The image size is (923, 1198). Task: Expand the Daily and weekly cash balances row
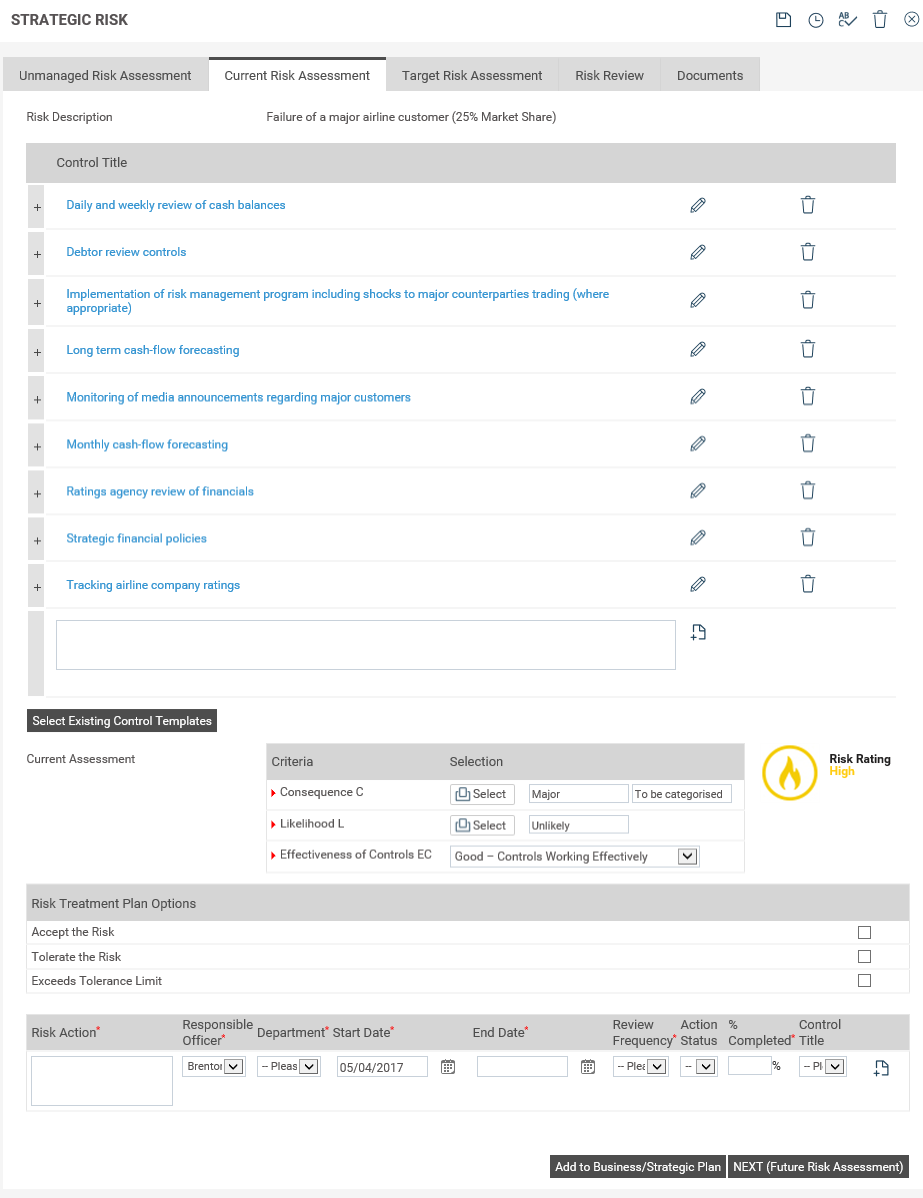36,206
